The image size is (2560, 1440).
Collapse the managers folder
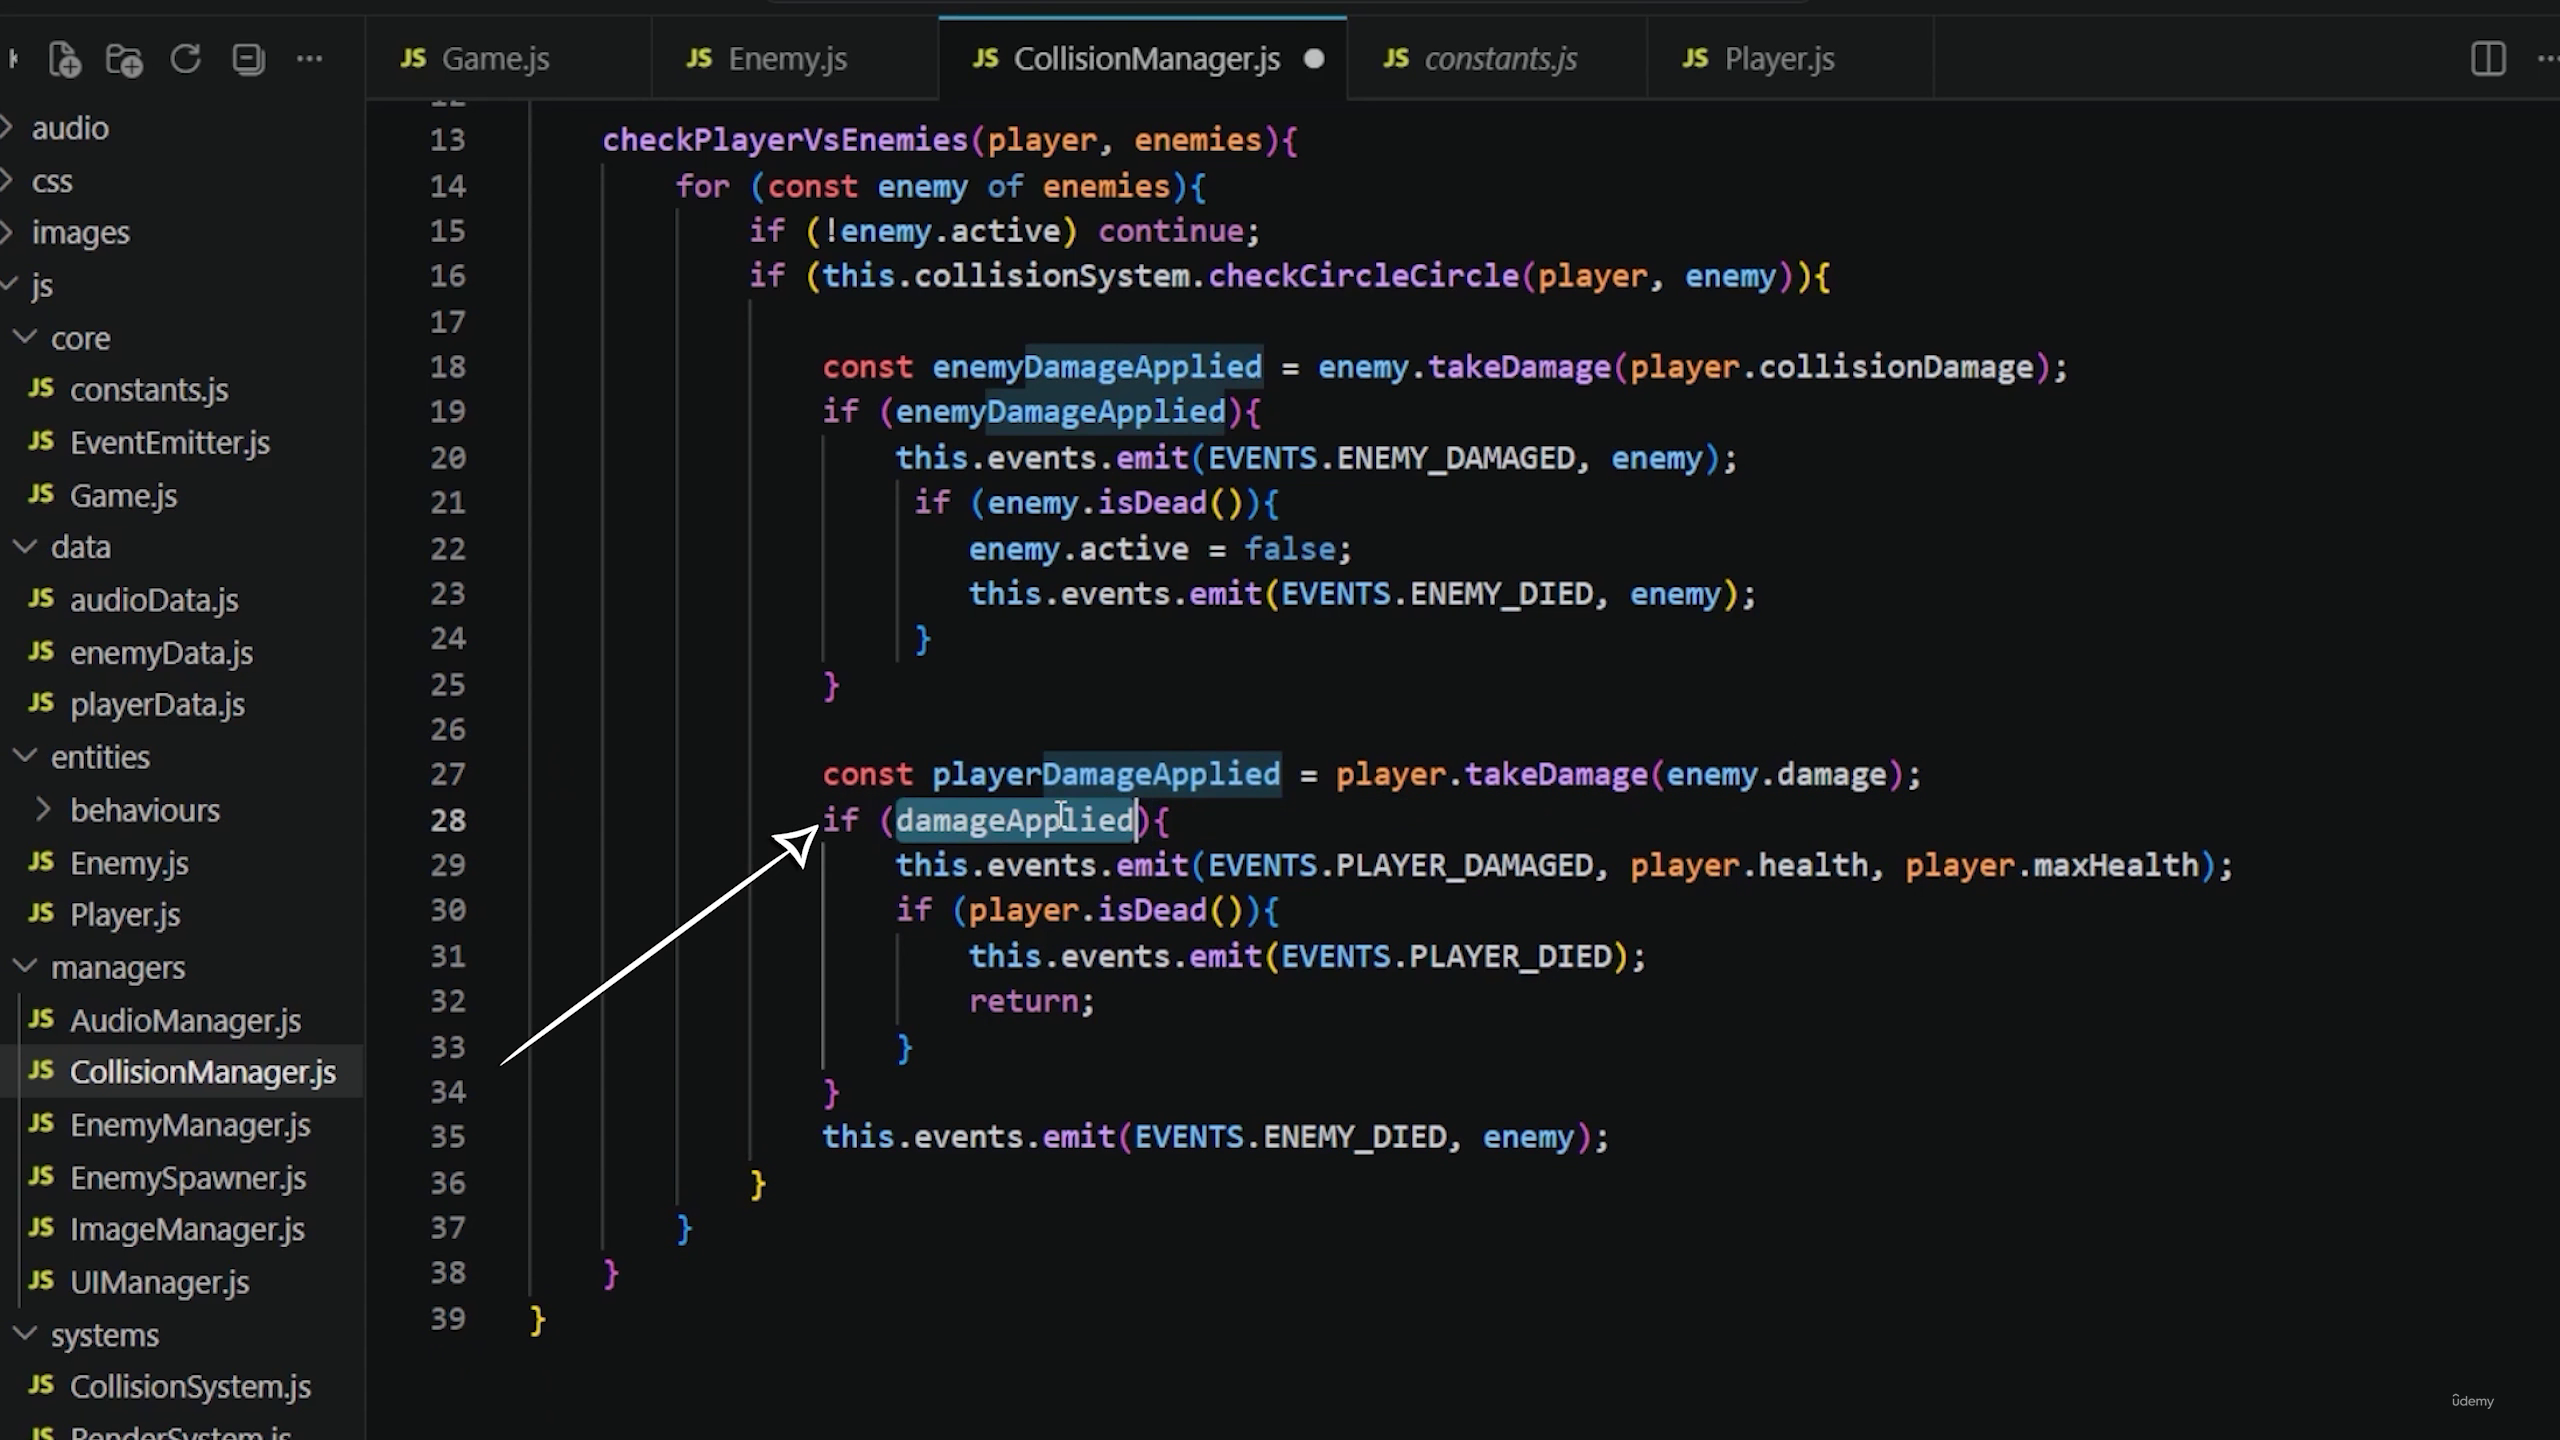point(118,968)
